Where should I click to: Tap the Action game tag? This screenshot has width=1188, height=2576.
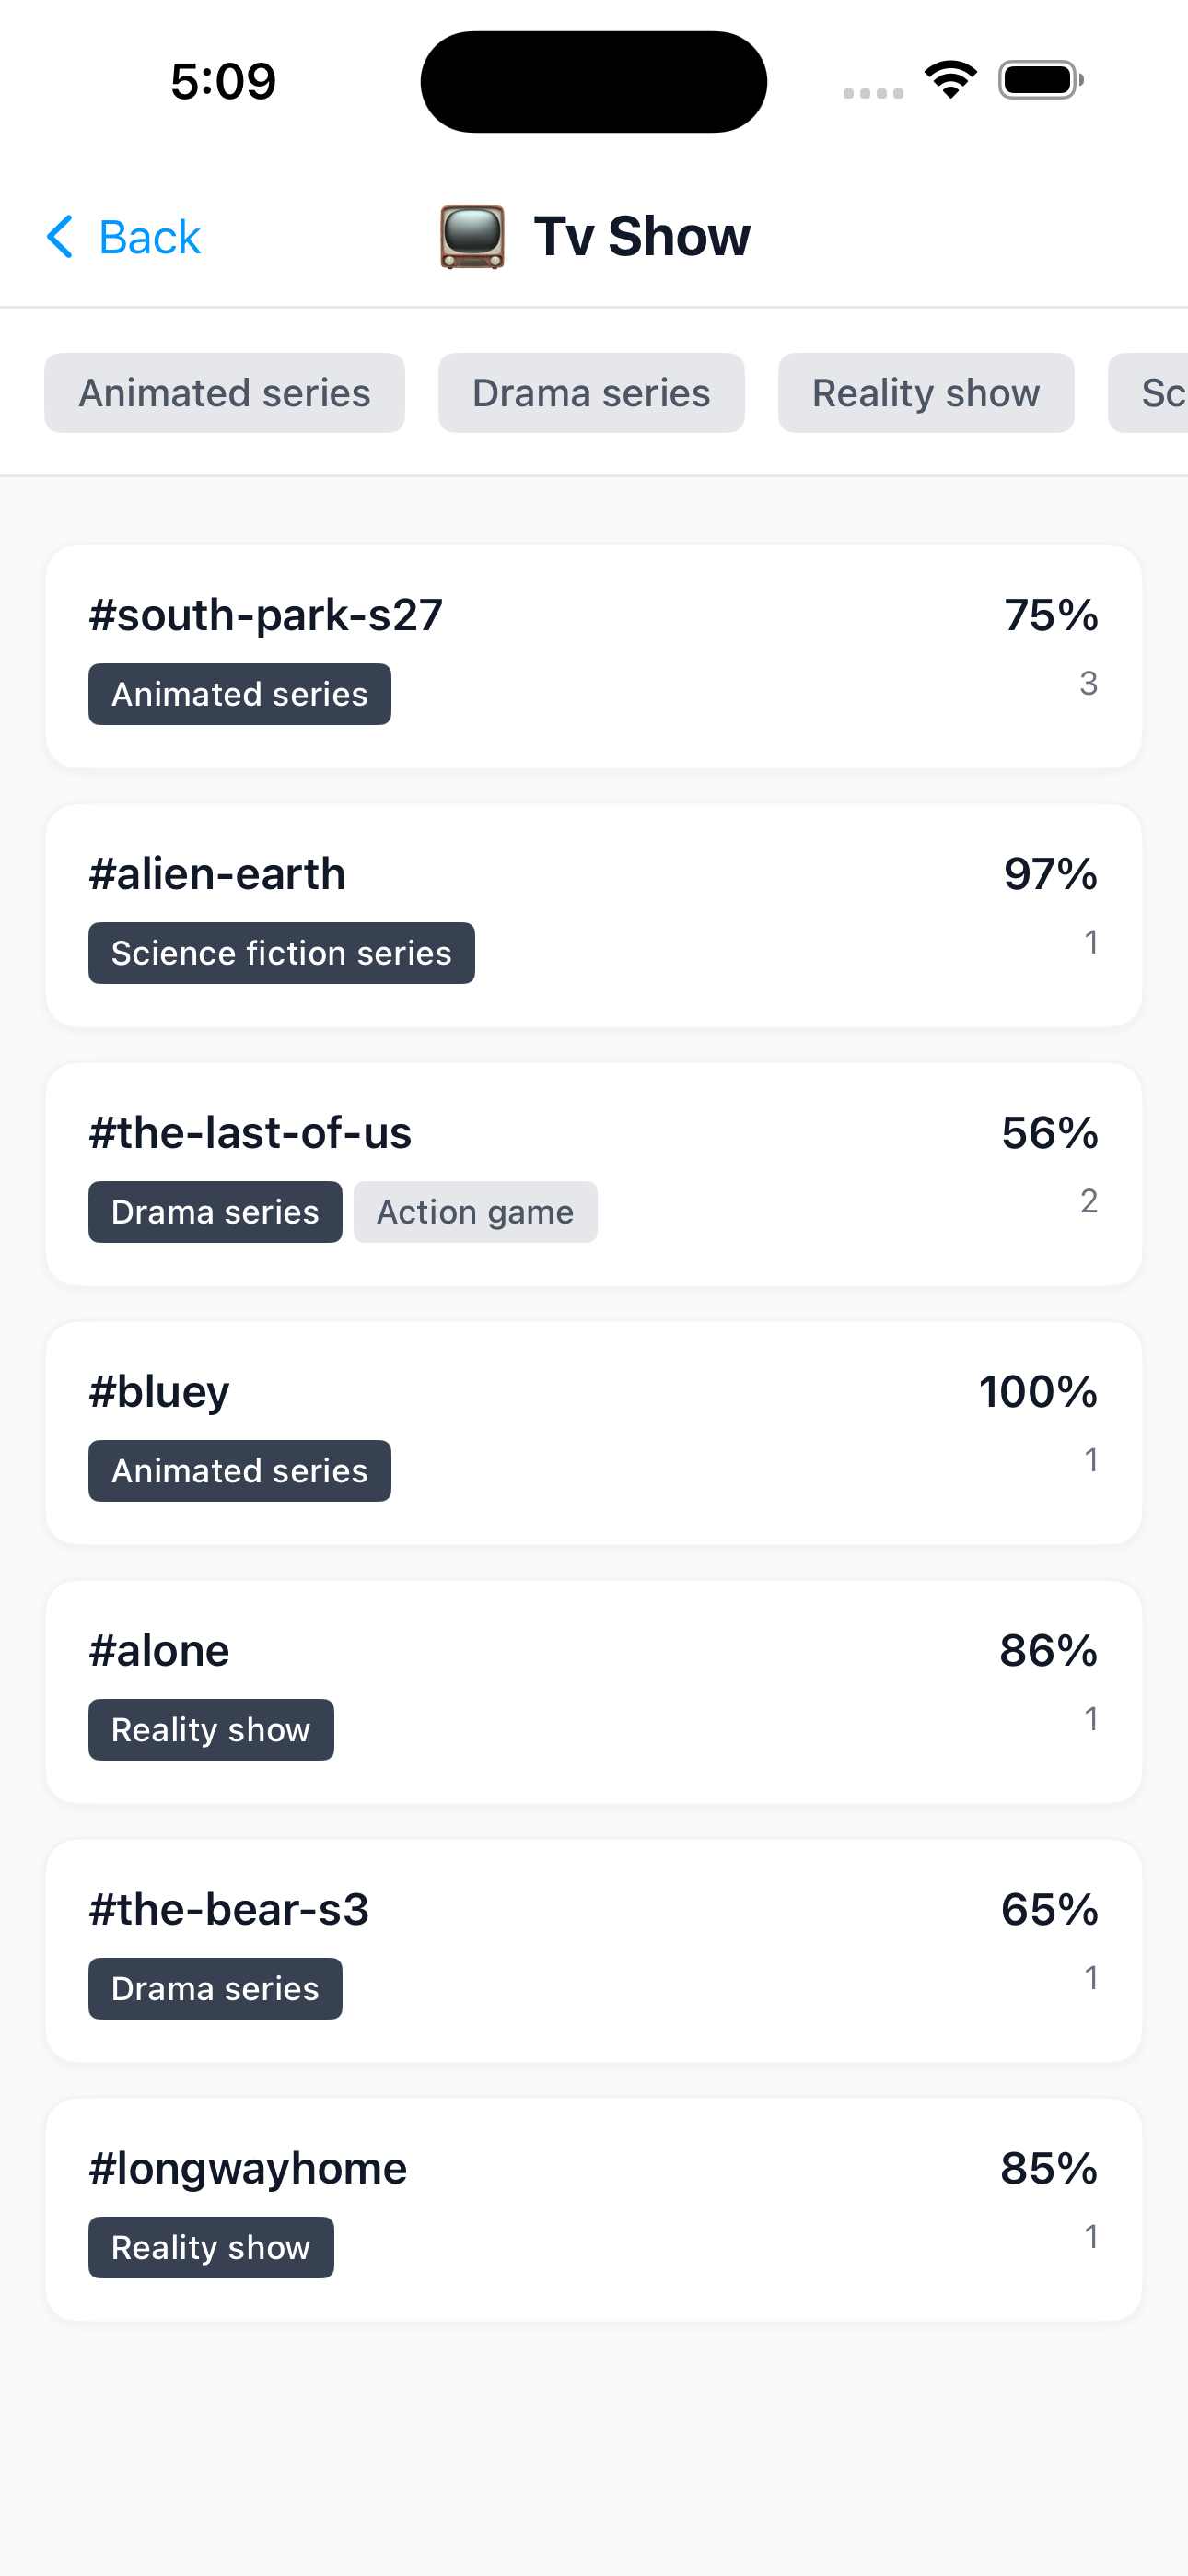coord(475,1212)
